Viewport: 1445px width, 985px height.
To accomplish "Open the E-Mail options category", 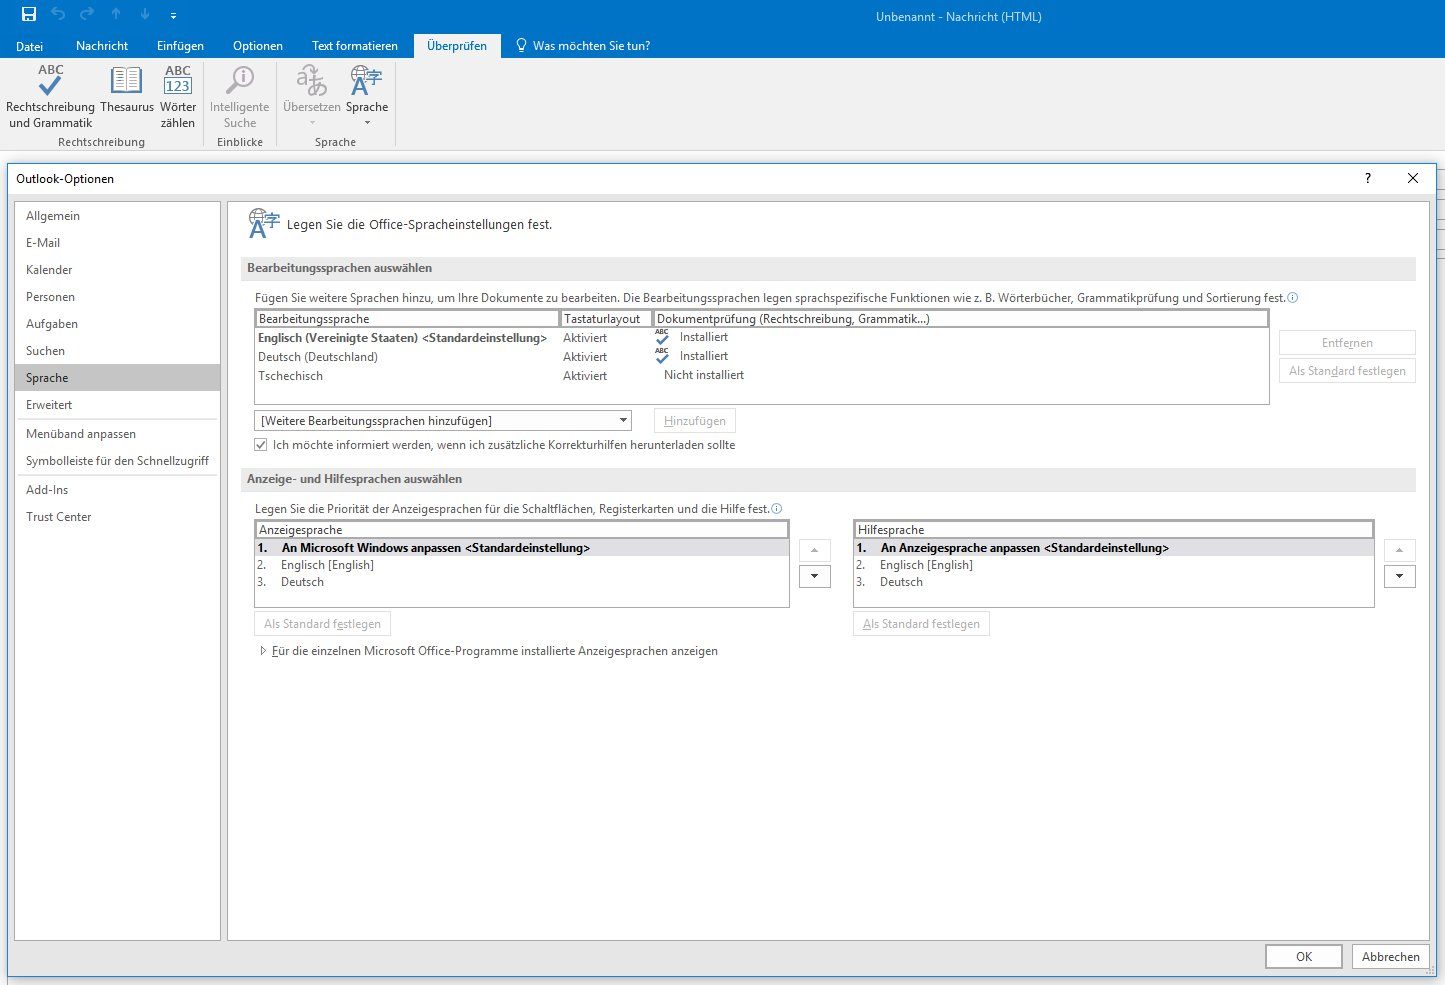I will (x=118, y=243).
